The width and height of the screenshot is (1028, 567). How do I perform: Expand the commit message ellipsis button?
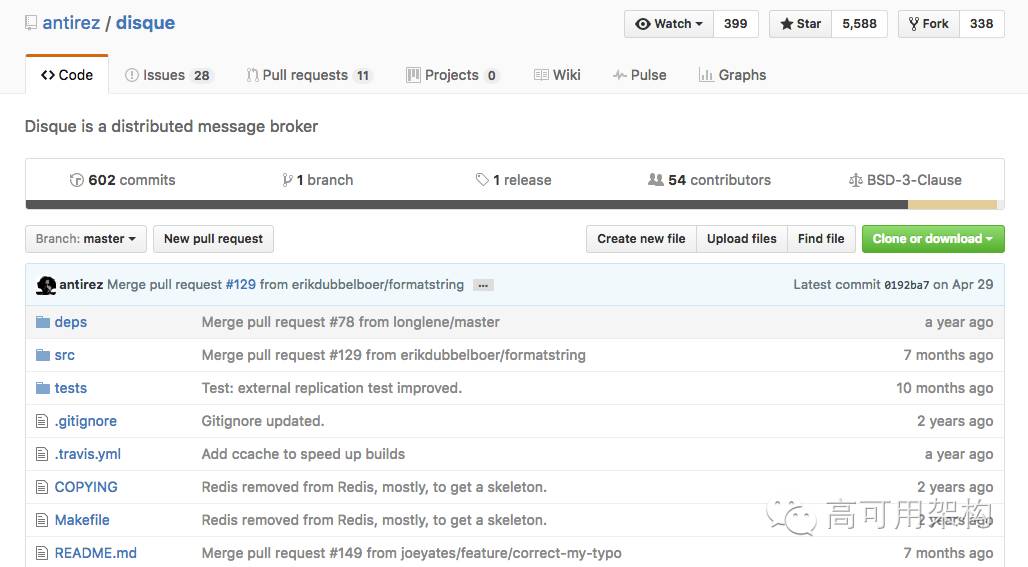point(483,285)
